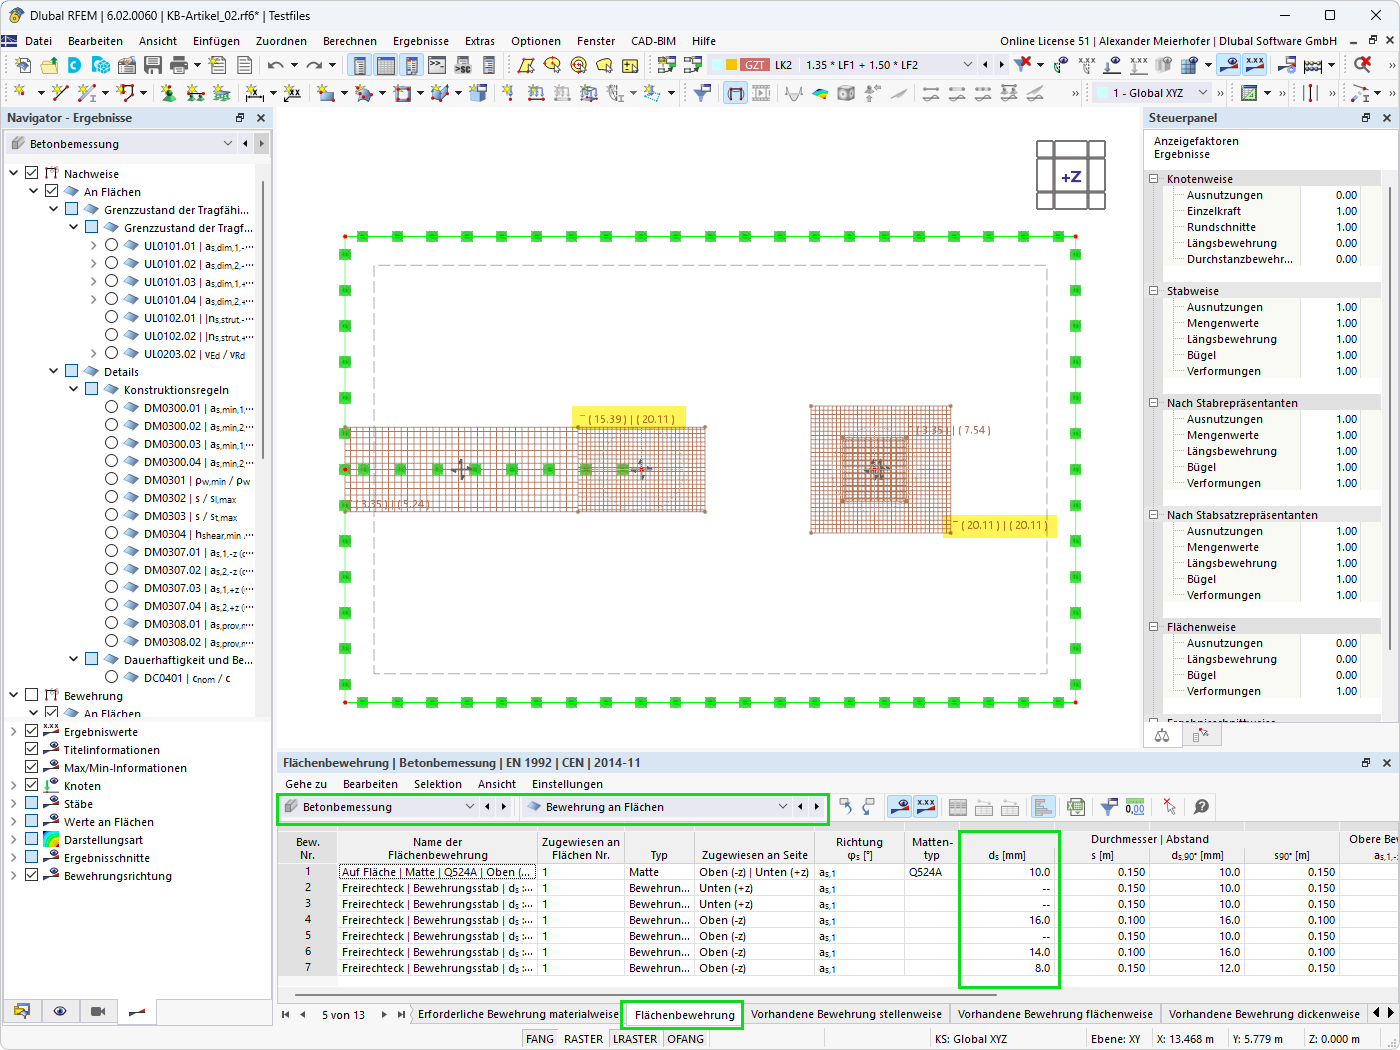Image resolution: width=1400 pixels, height=1050 pixels.
Task: Collapse the Knotenweise group in Steuerpanel
Action: pyautogui.click(x=1153, y=179)
